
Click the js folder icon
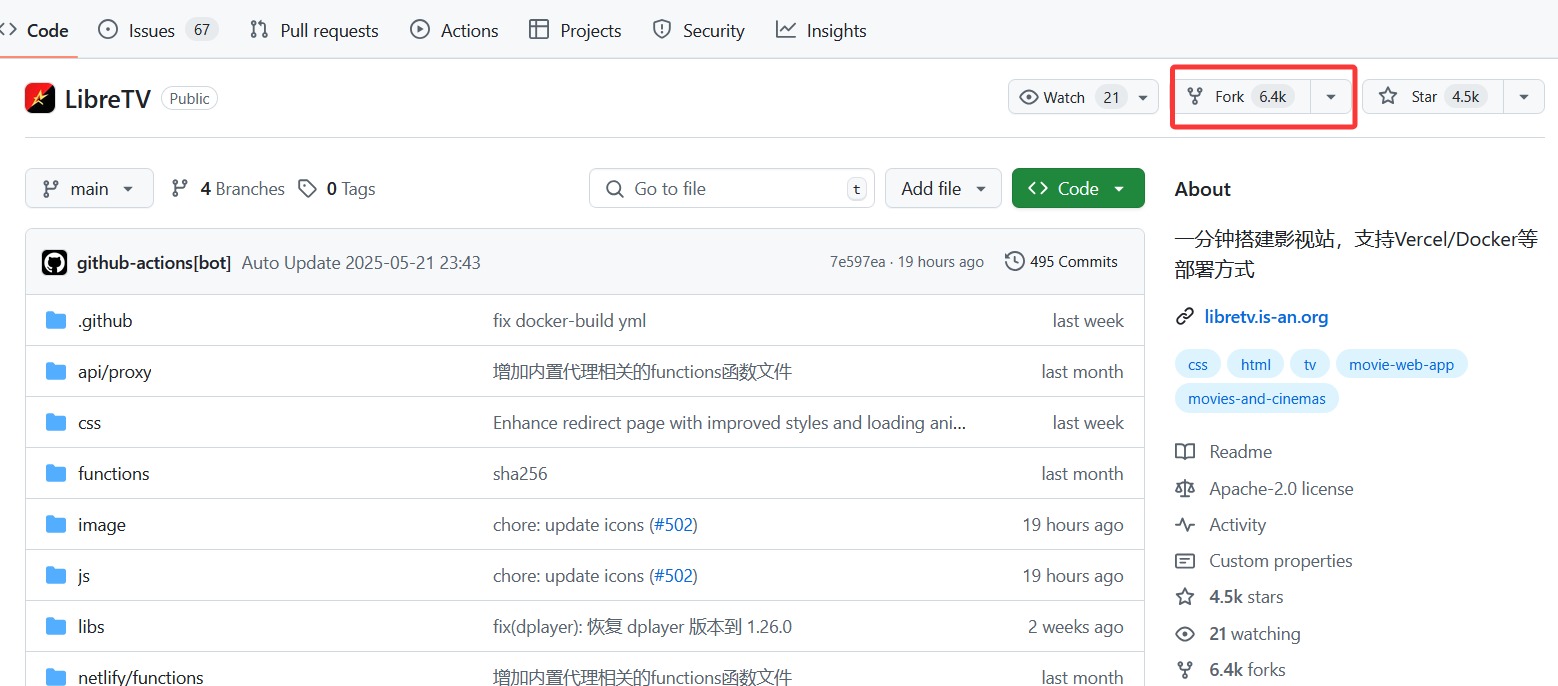pos(56,576)
